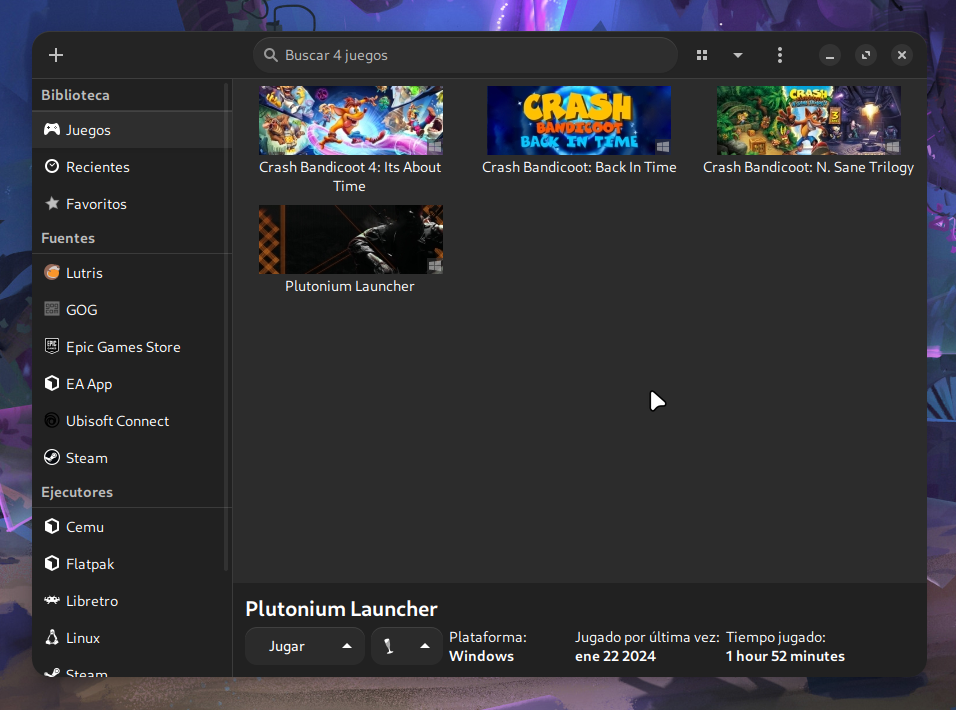
Task: Select Plutonium Launcher cover thumbnail
Action: click(x=351, y=239)
